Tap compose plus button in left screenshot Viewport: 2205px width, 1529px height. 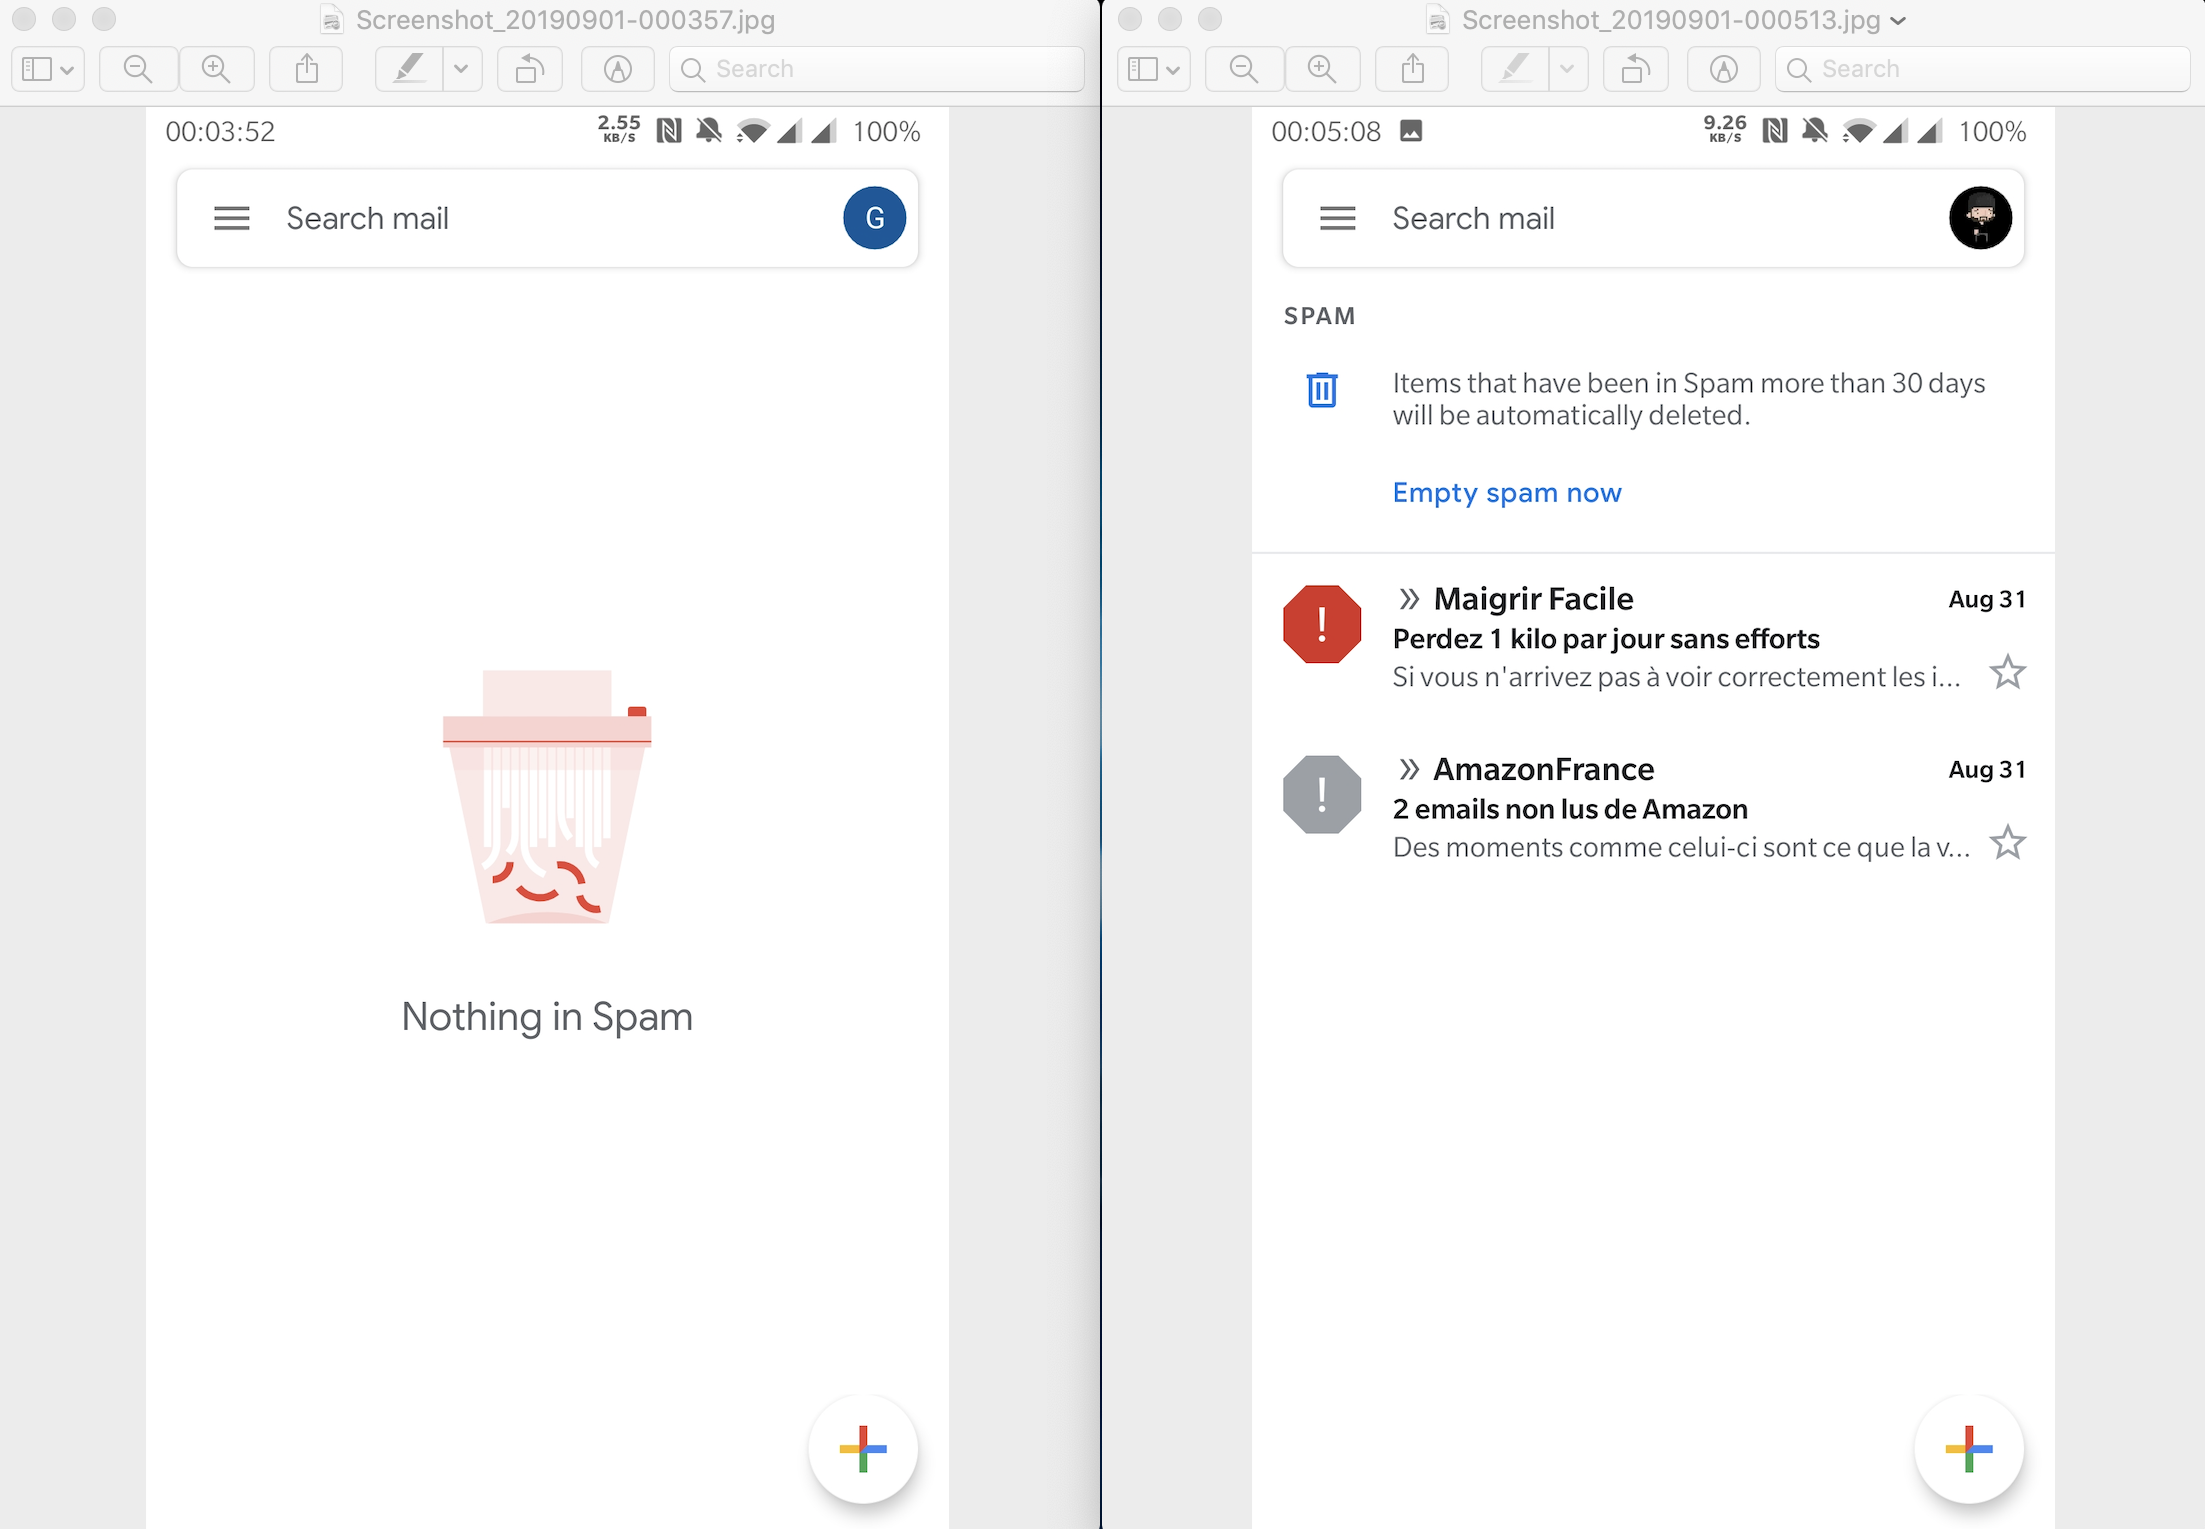coord(863,1449)
